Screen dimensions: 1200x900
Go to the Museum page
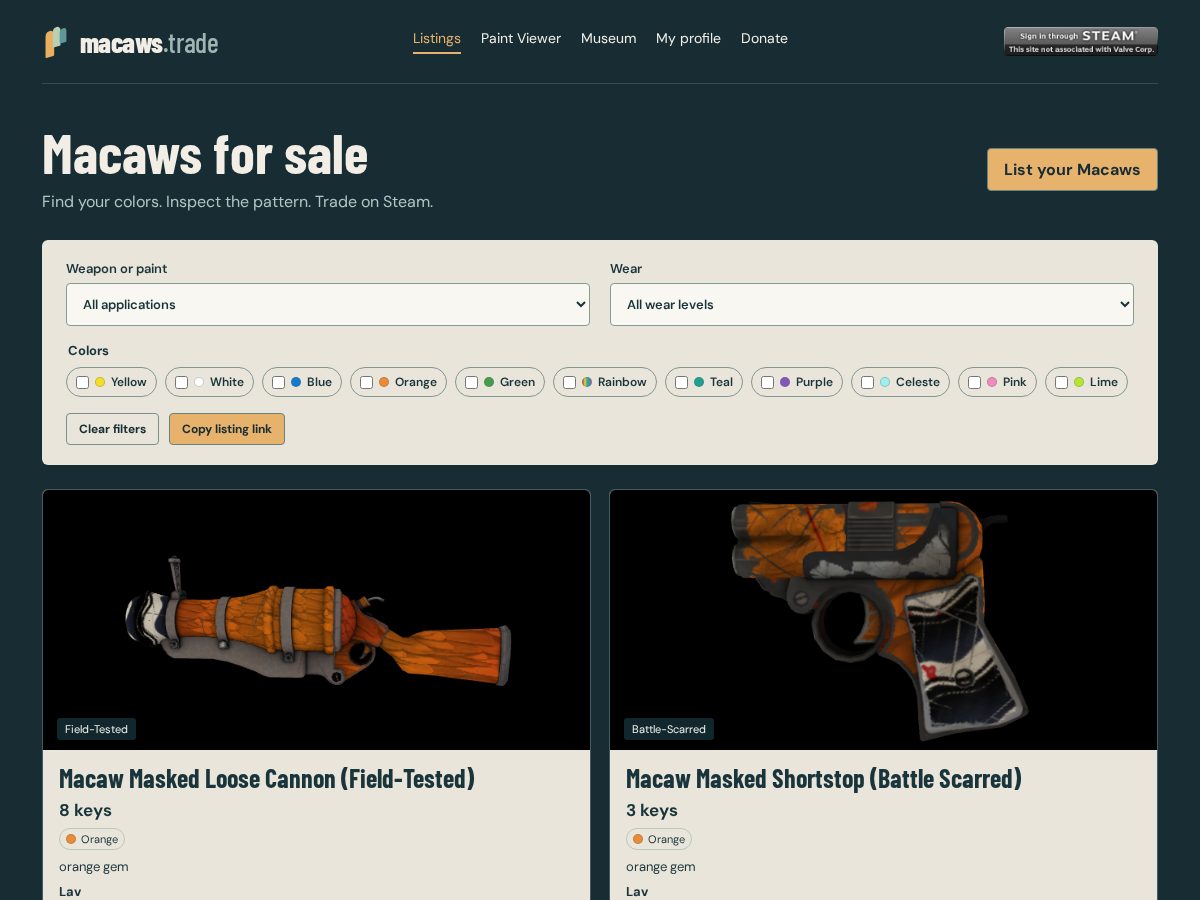pos(608,38)
